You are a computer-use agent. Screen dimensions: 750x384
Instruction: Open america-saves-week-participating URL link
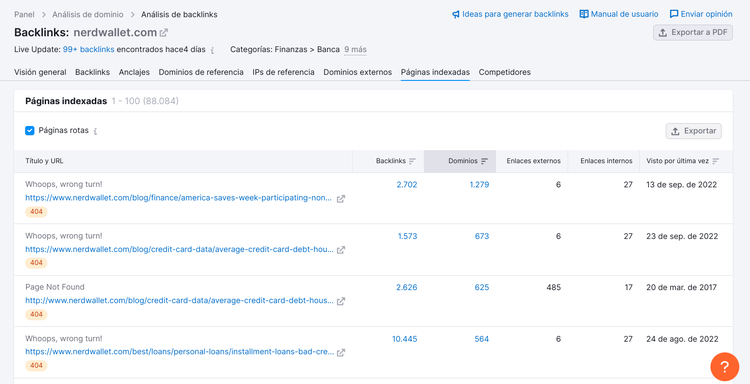(x=179, y=198)
